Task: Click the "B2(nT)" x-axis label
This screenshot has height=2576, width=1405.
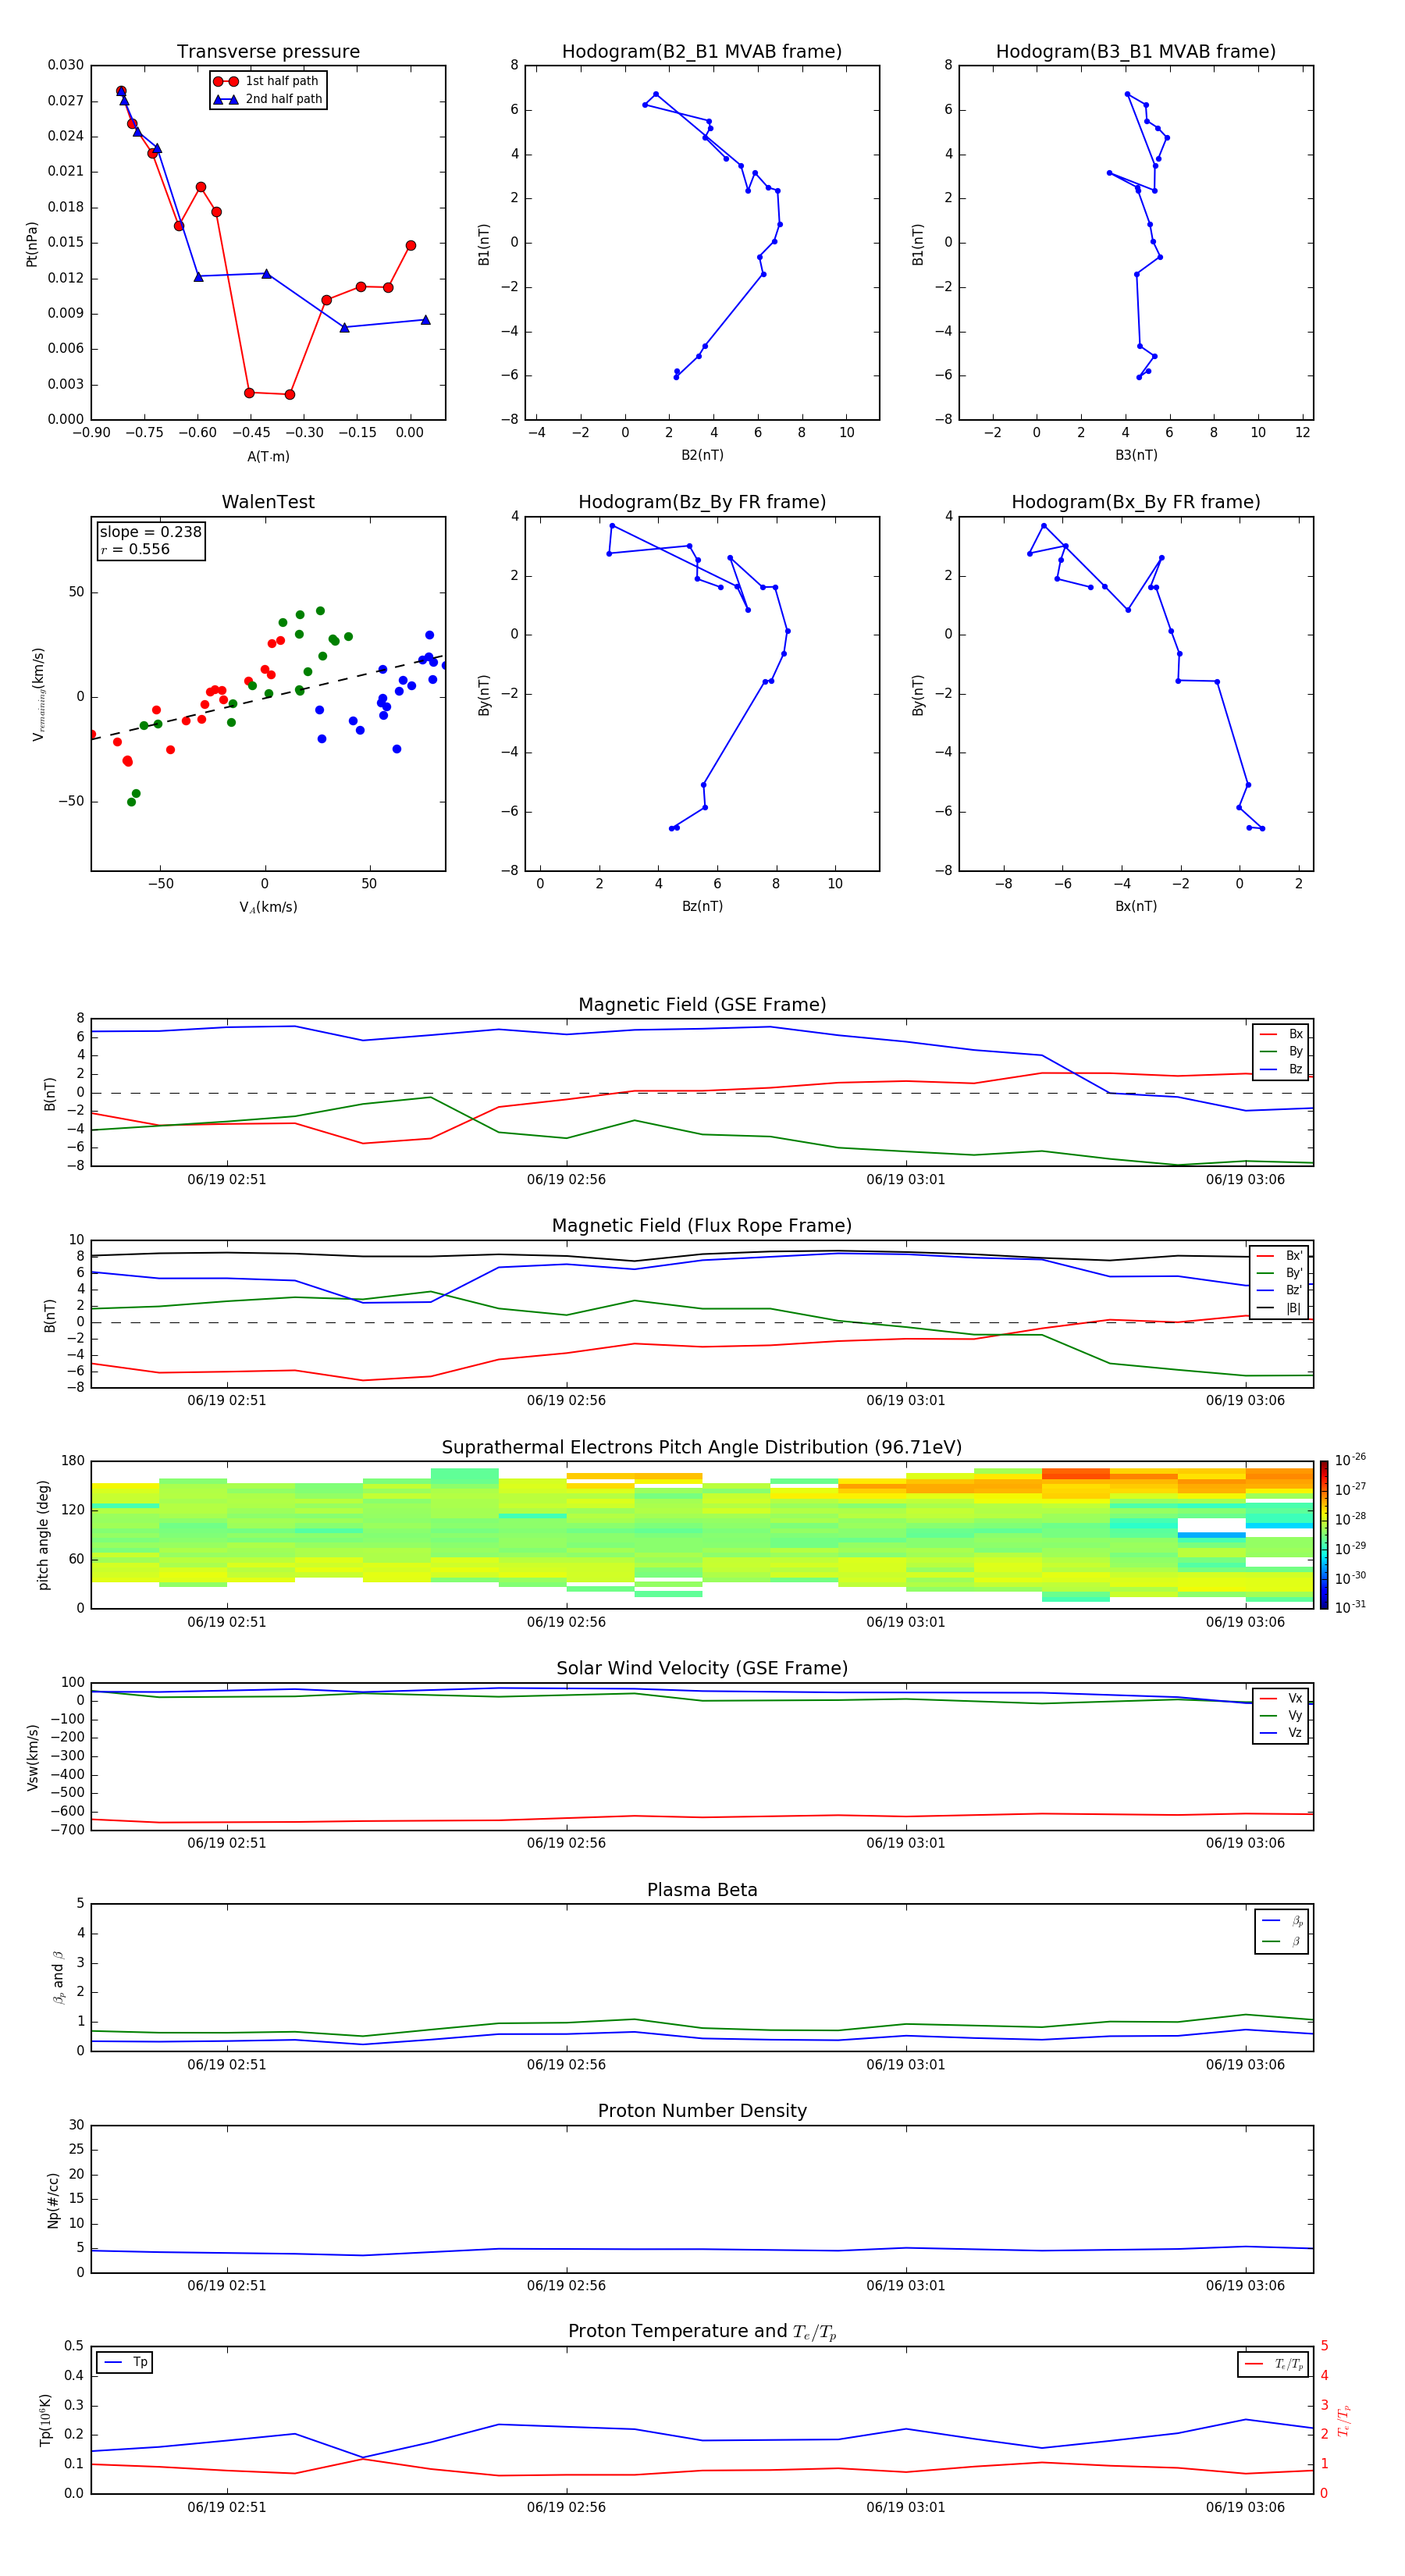Action: [x=702, y=455]
